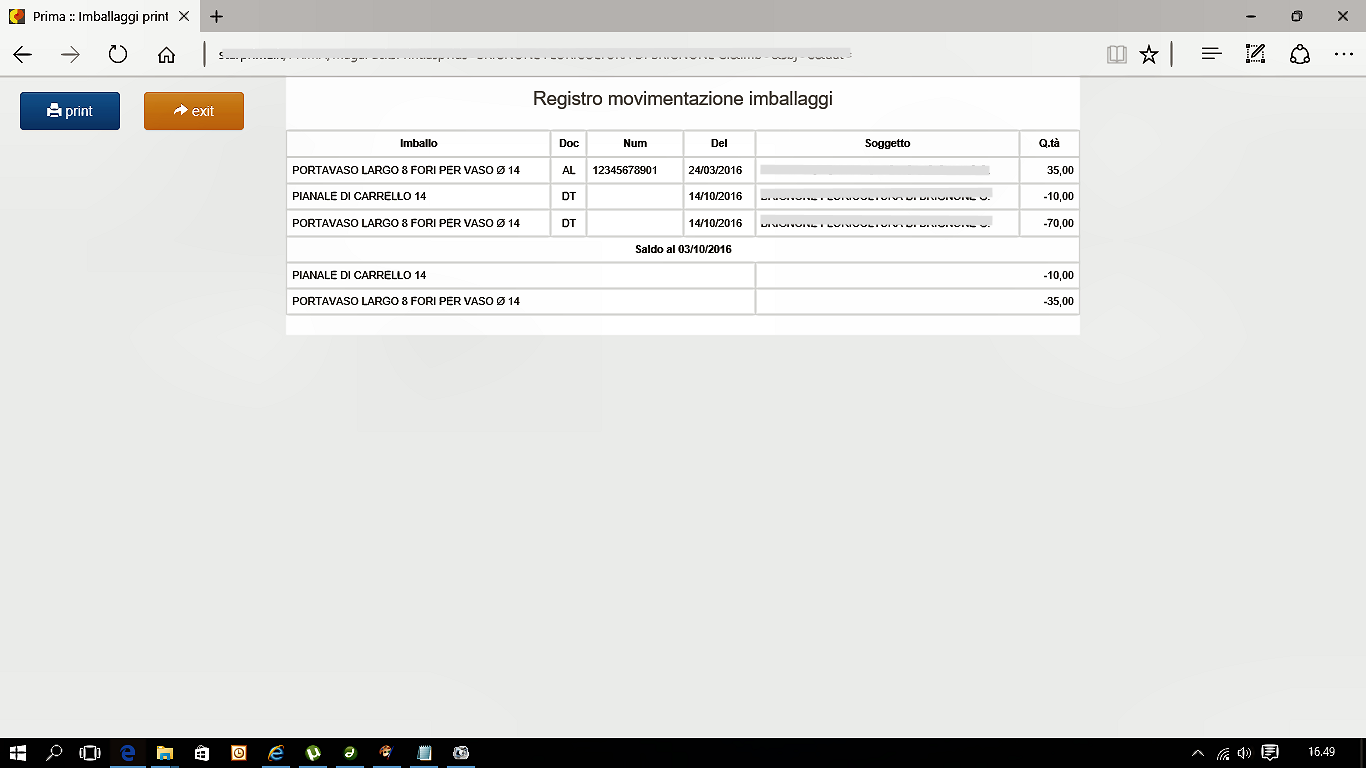The width and height of the screenshot is (1366, 768).
Task: Add this page to favorites
Action: tap(1149, 55)
